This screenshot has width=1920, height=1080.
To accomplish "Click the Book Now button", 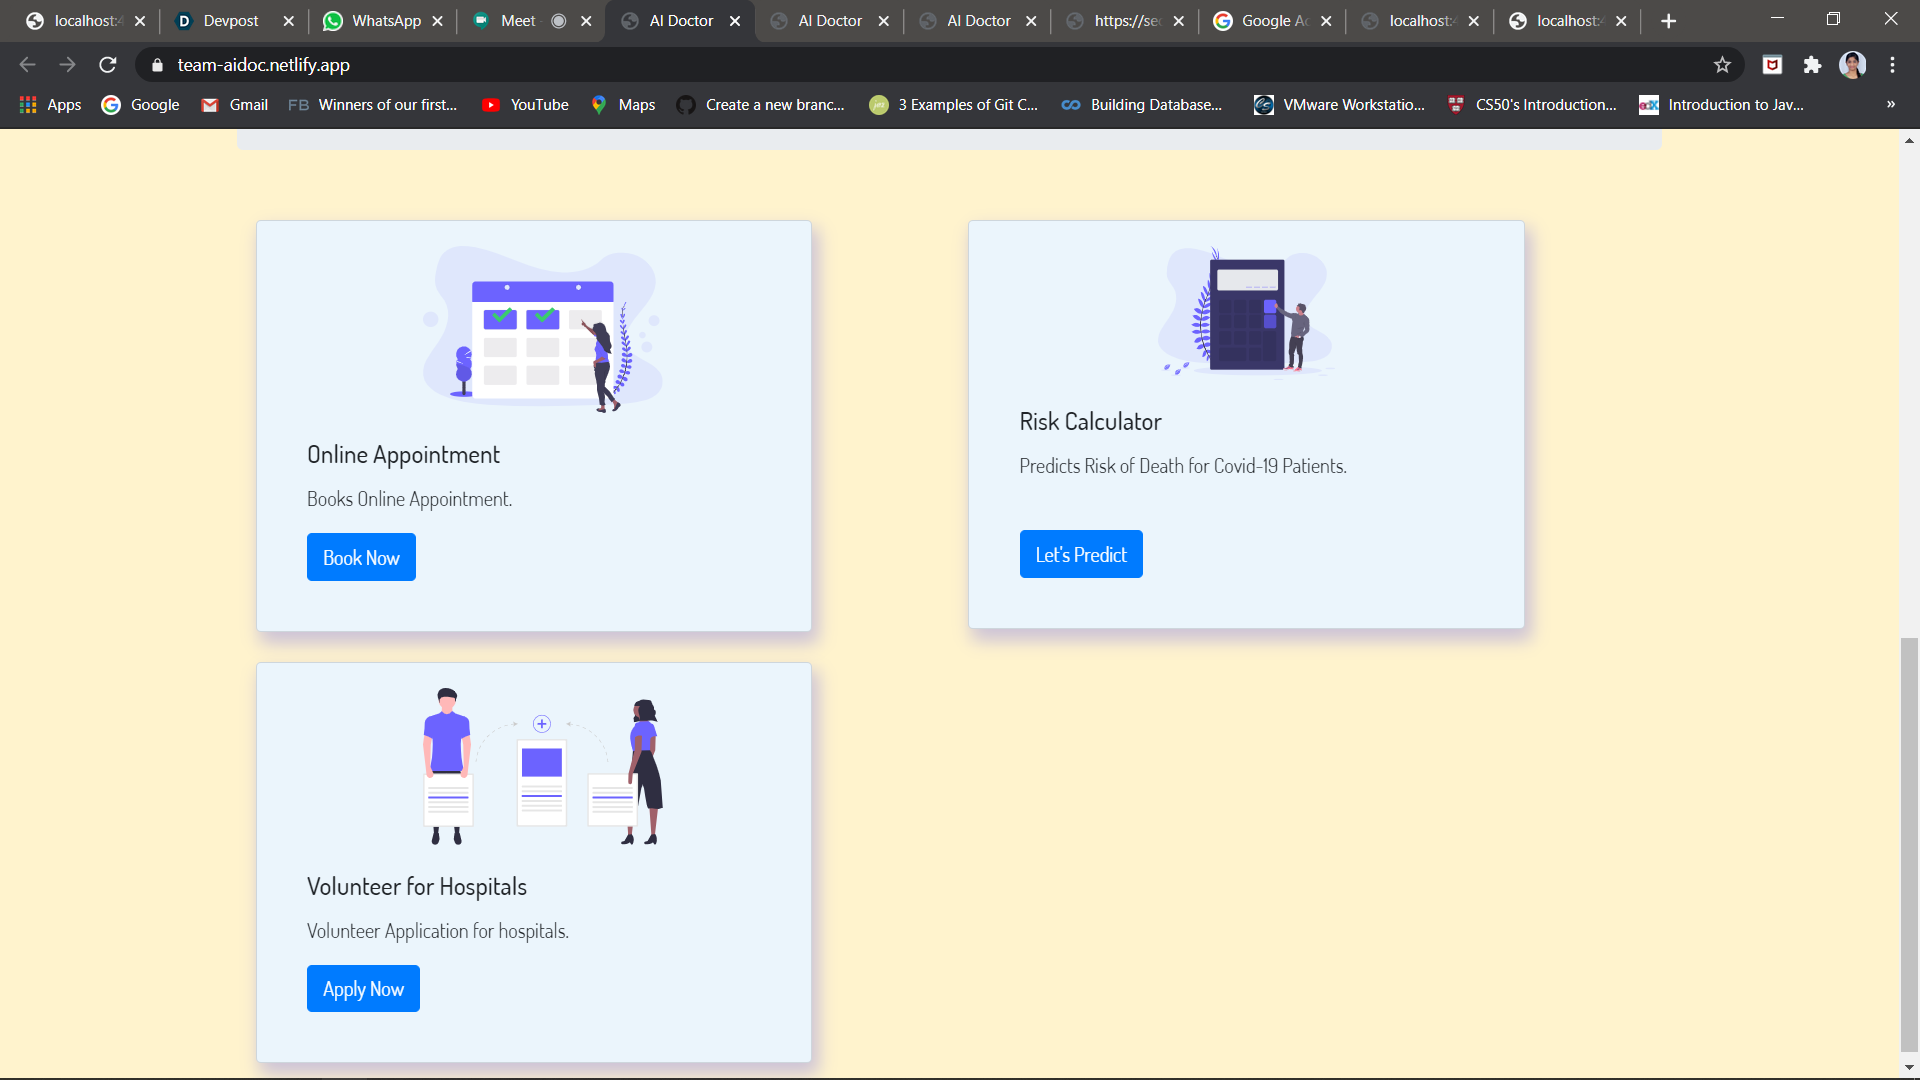I will pos(361,557).
